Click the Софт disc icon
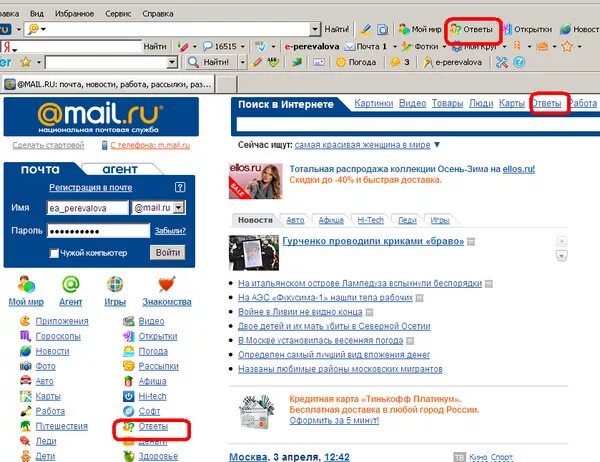Image resolution: width=600 pixels, height=462 pixels. pyautogui.click(x=129, y=411)
